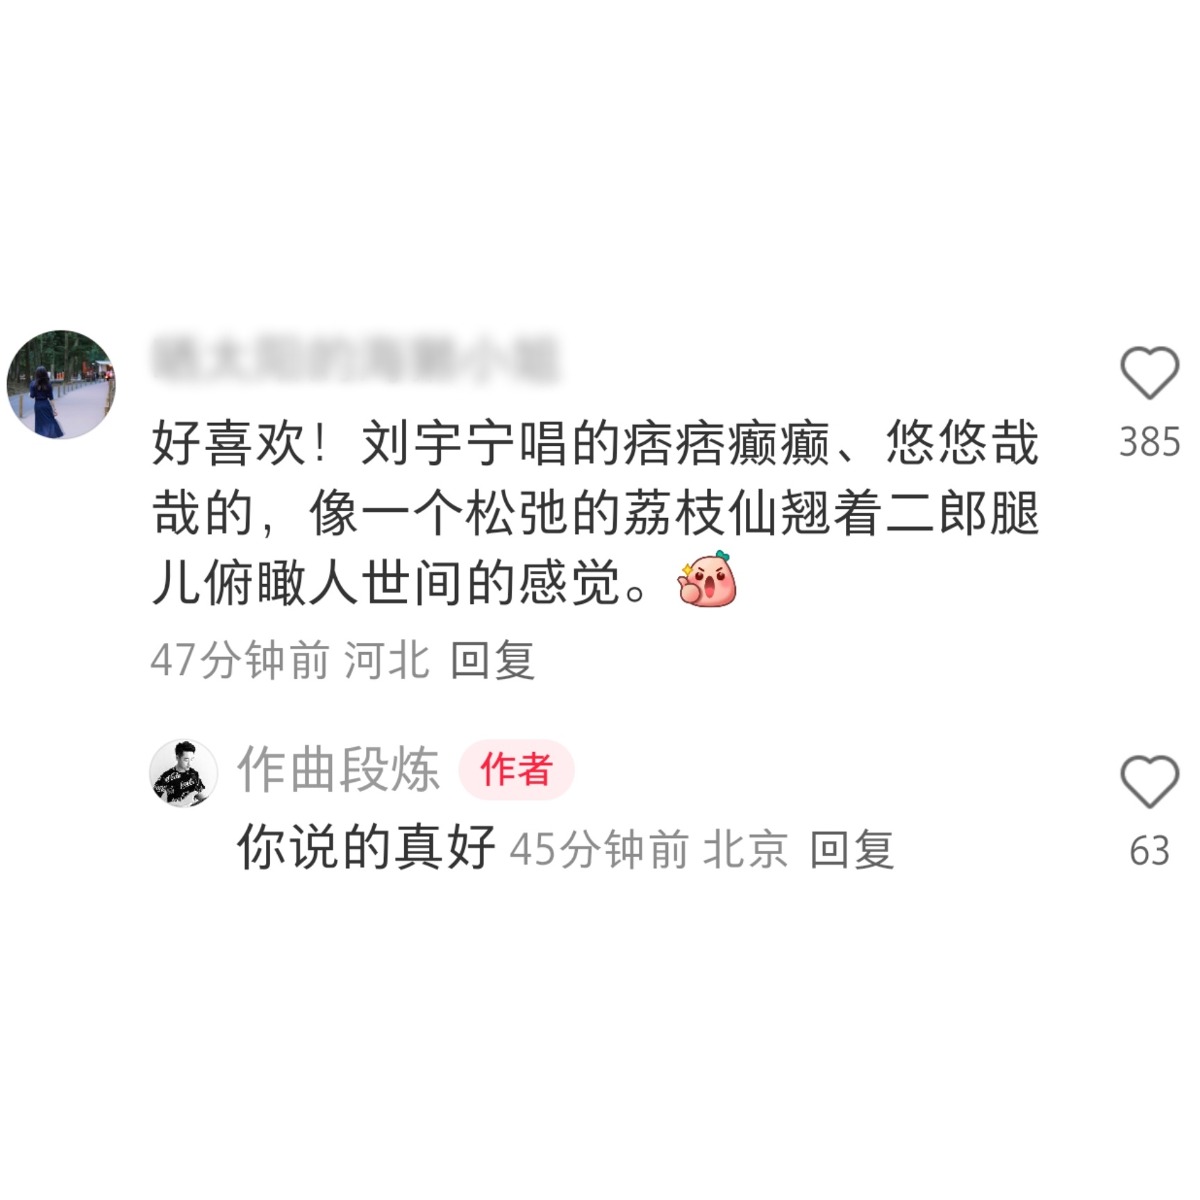
Task: Tap the 47分钟前 timestamp
Action: click(x=240, y=660)
